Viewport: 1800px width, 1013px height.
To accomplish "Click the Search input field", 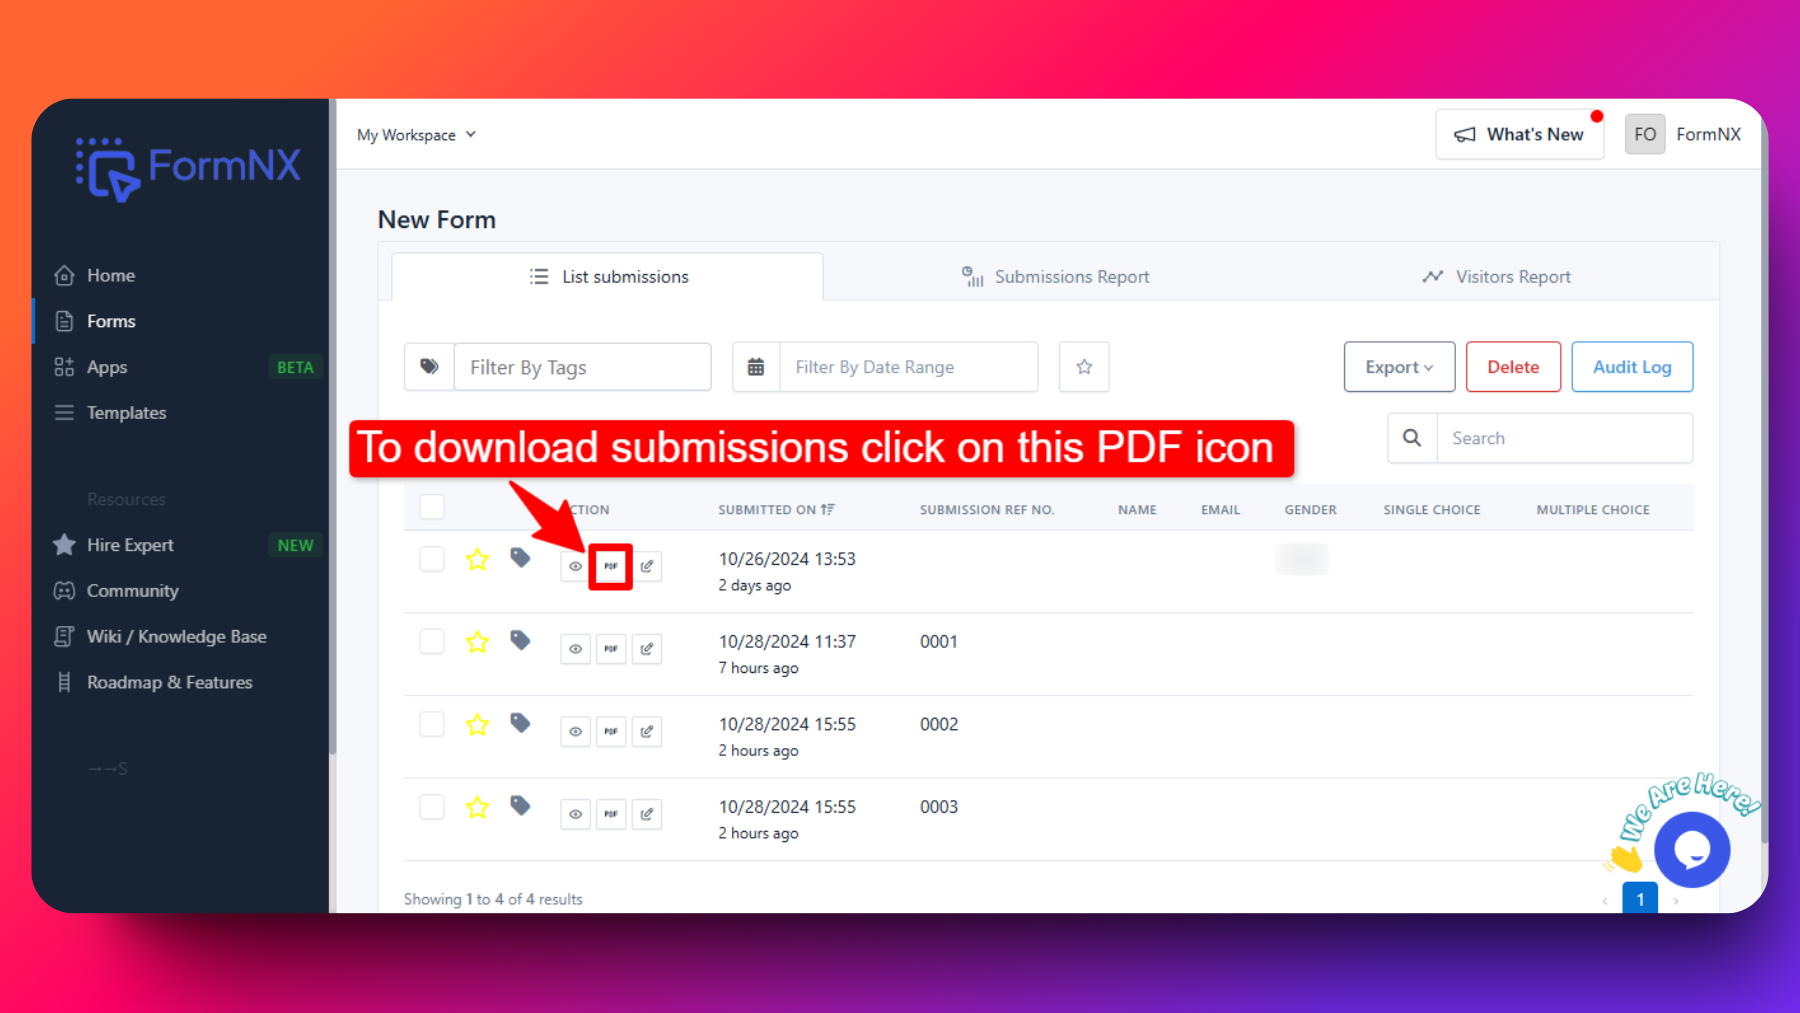I will coord(1564,438).
